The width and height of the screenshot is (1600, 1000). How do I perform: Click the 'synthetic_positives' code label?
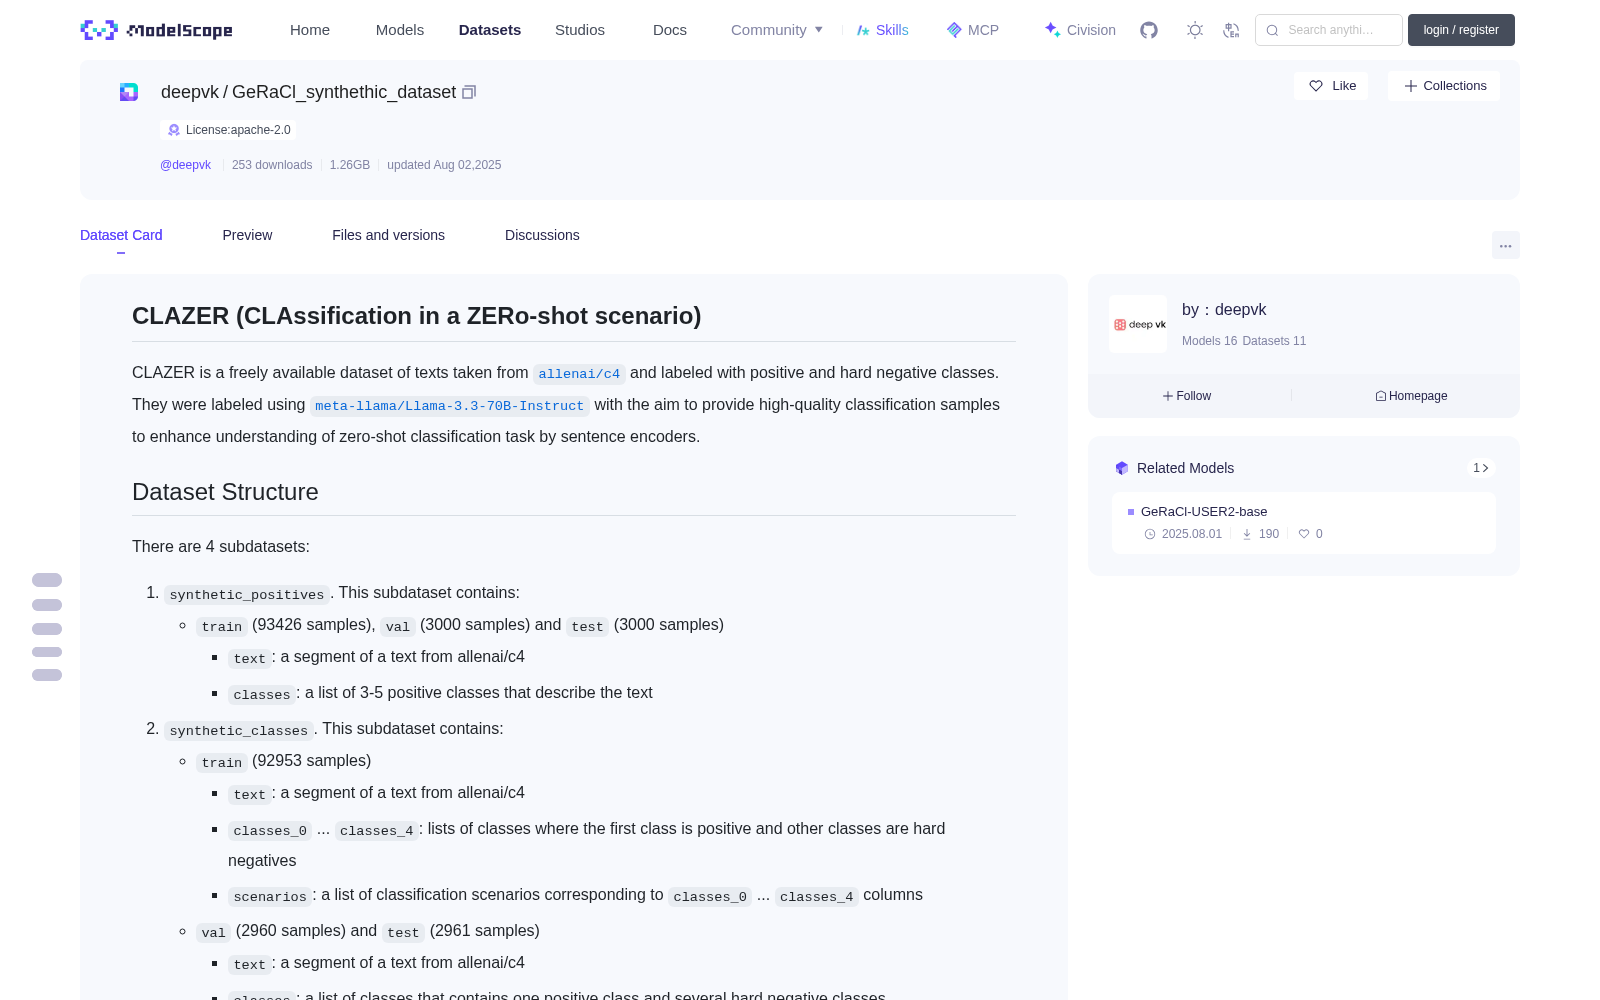[x=247, y=595]
